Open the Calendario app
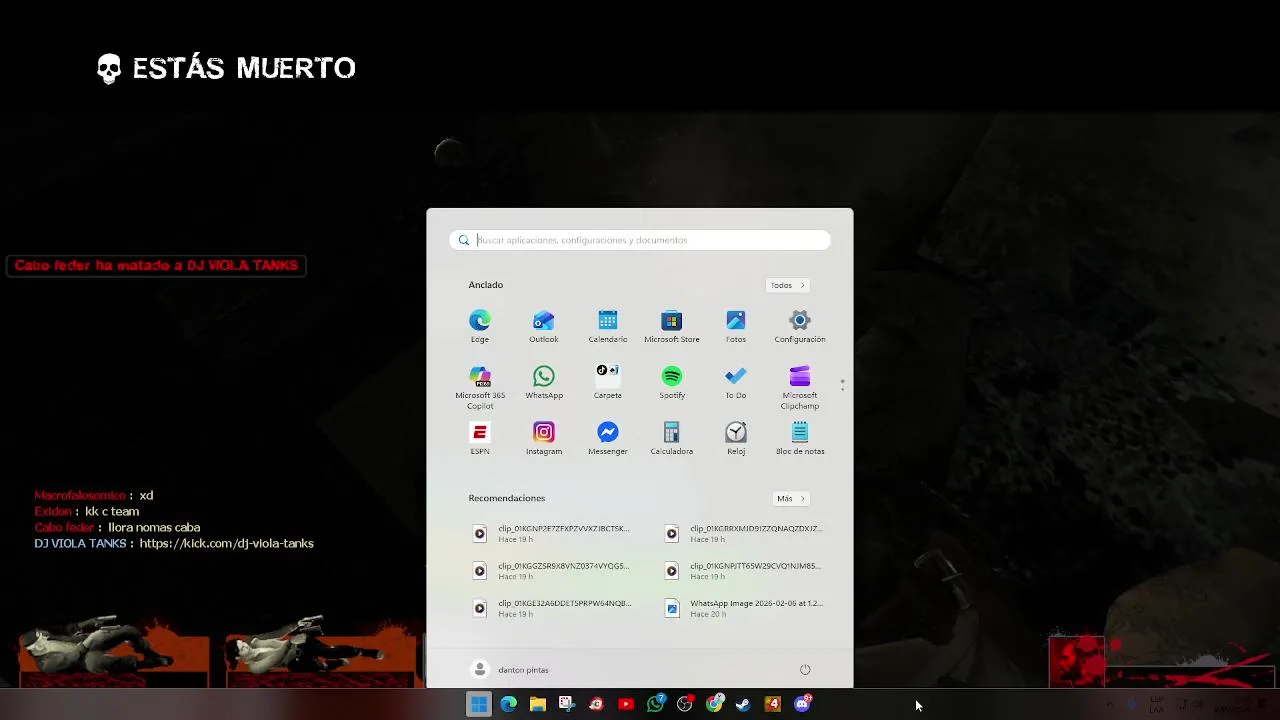 (x=608, y=326)
